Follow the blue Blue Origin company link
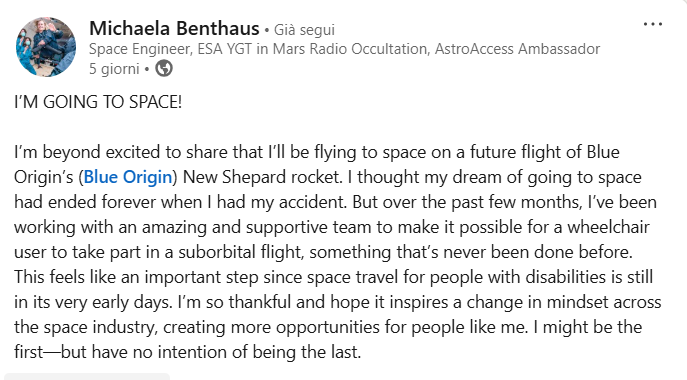687x380 pixels. pos(128,177)
